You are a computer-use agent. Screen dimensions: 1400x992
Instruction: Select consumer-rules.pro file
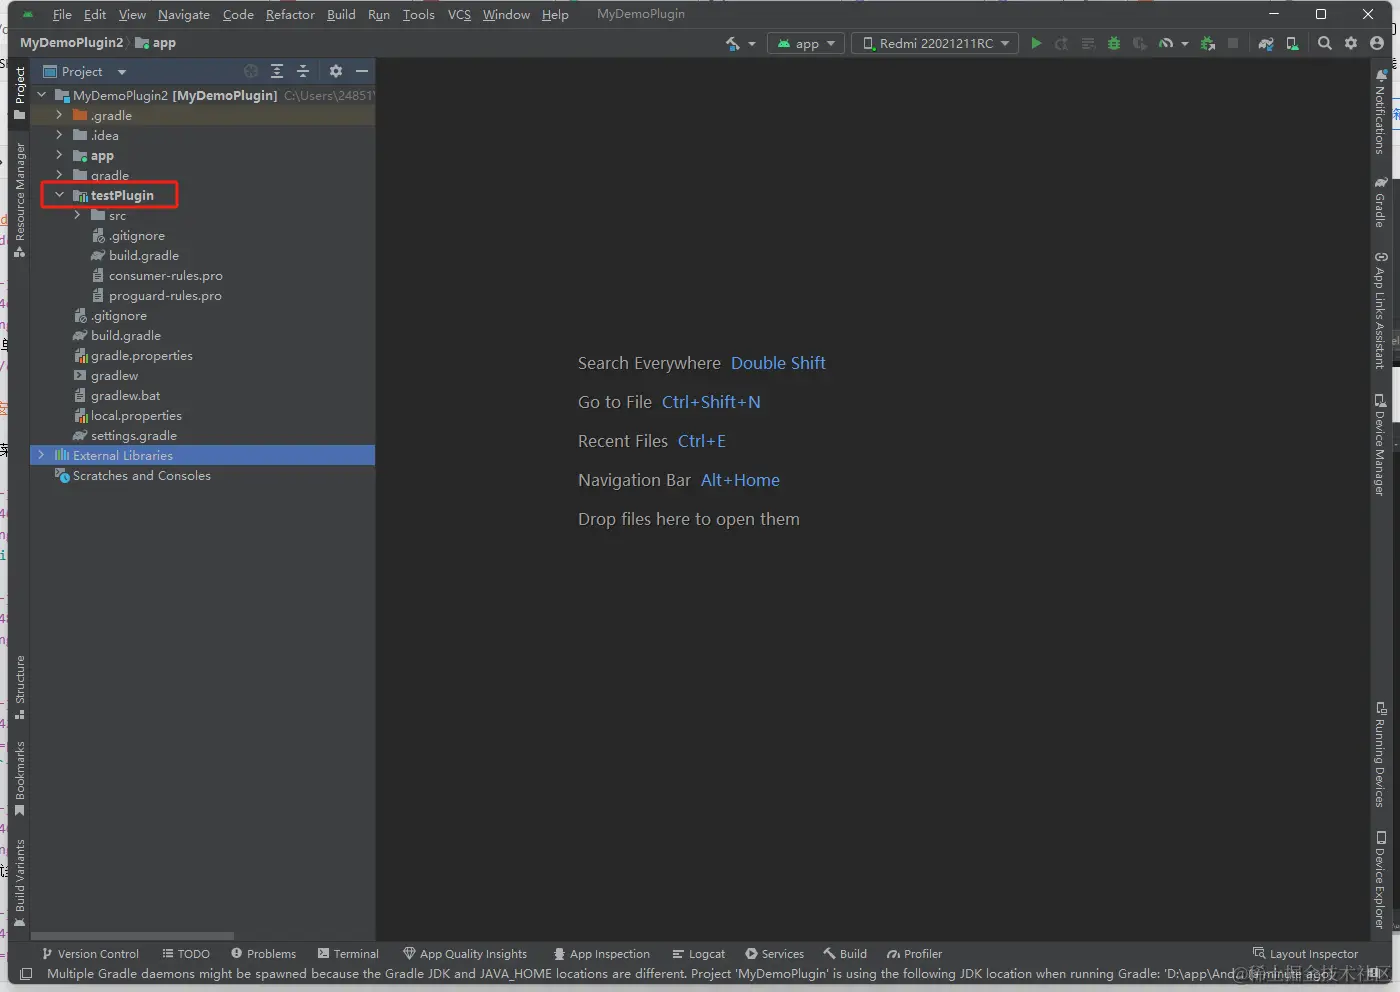click(166, 275)
